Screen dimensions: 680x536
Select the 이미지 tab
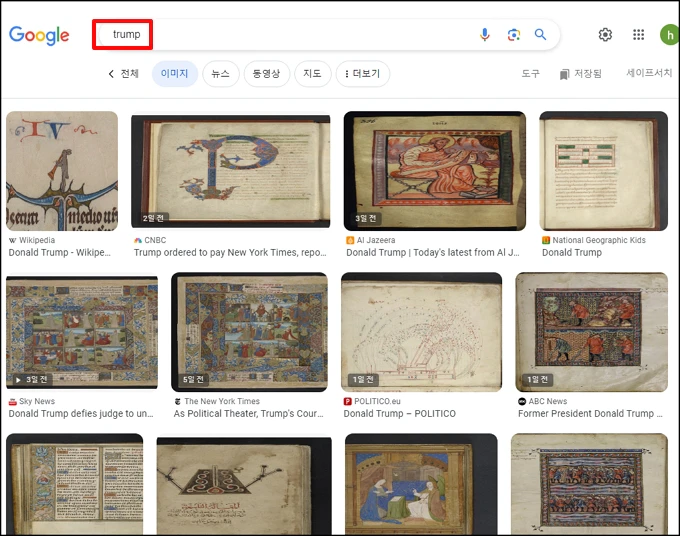(x=174, y=74)
